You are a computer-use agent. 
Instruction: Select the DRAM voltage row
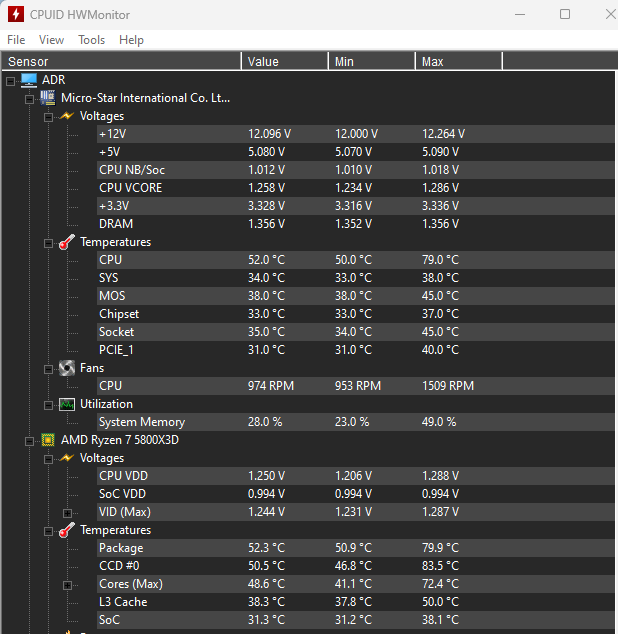356,224
